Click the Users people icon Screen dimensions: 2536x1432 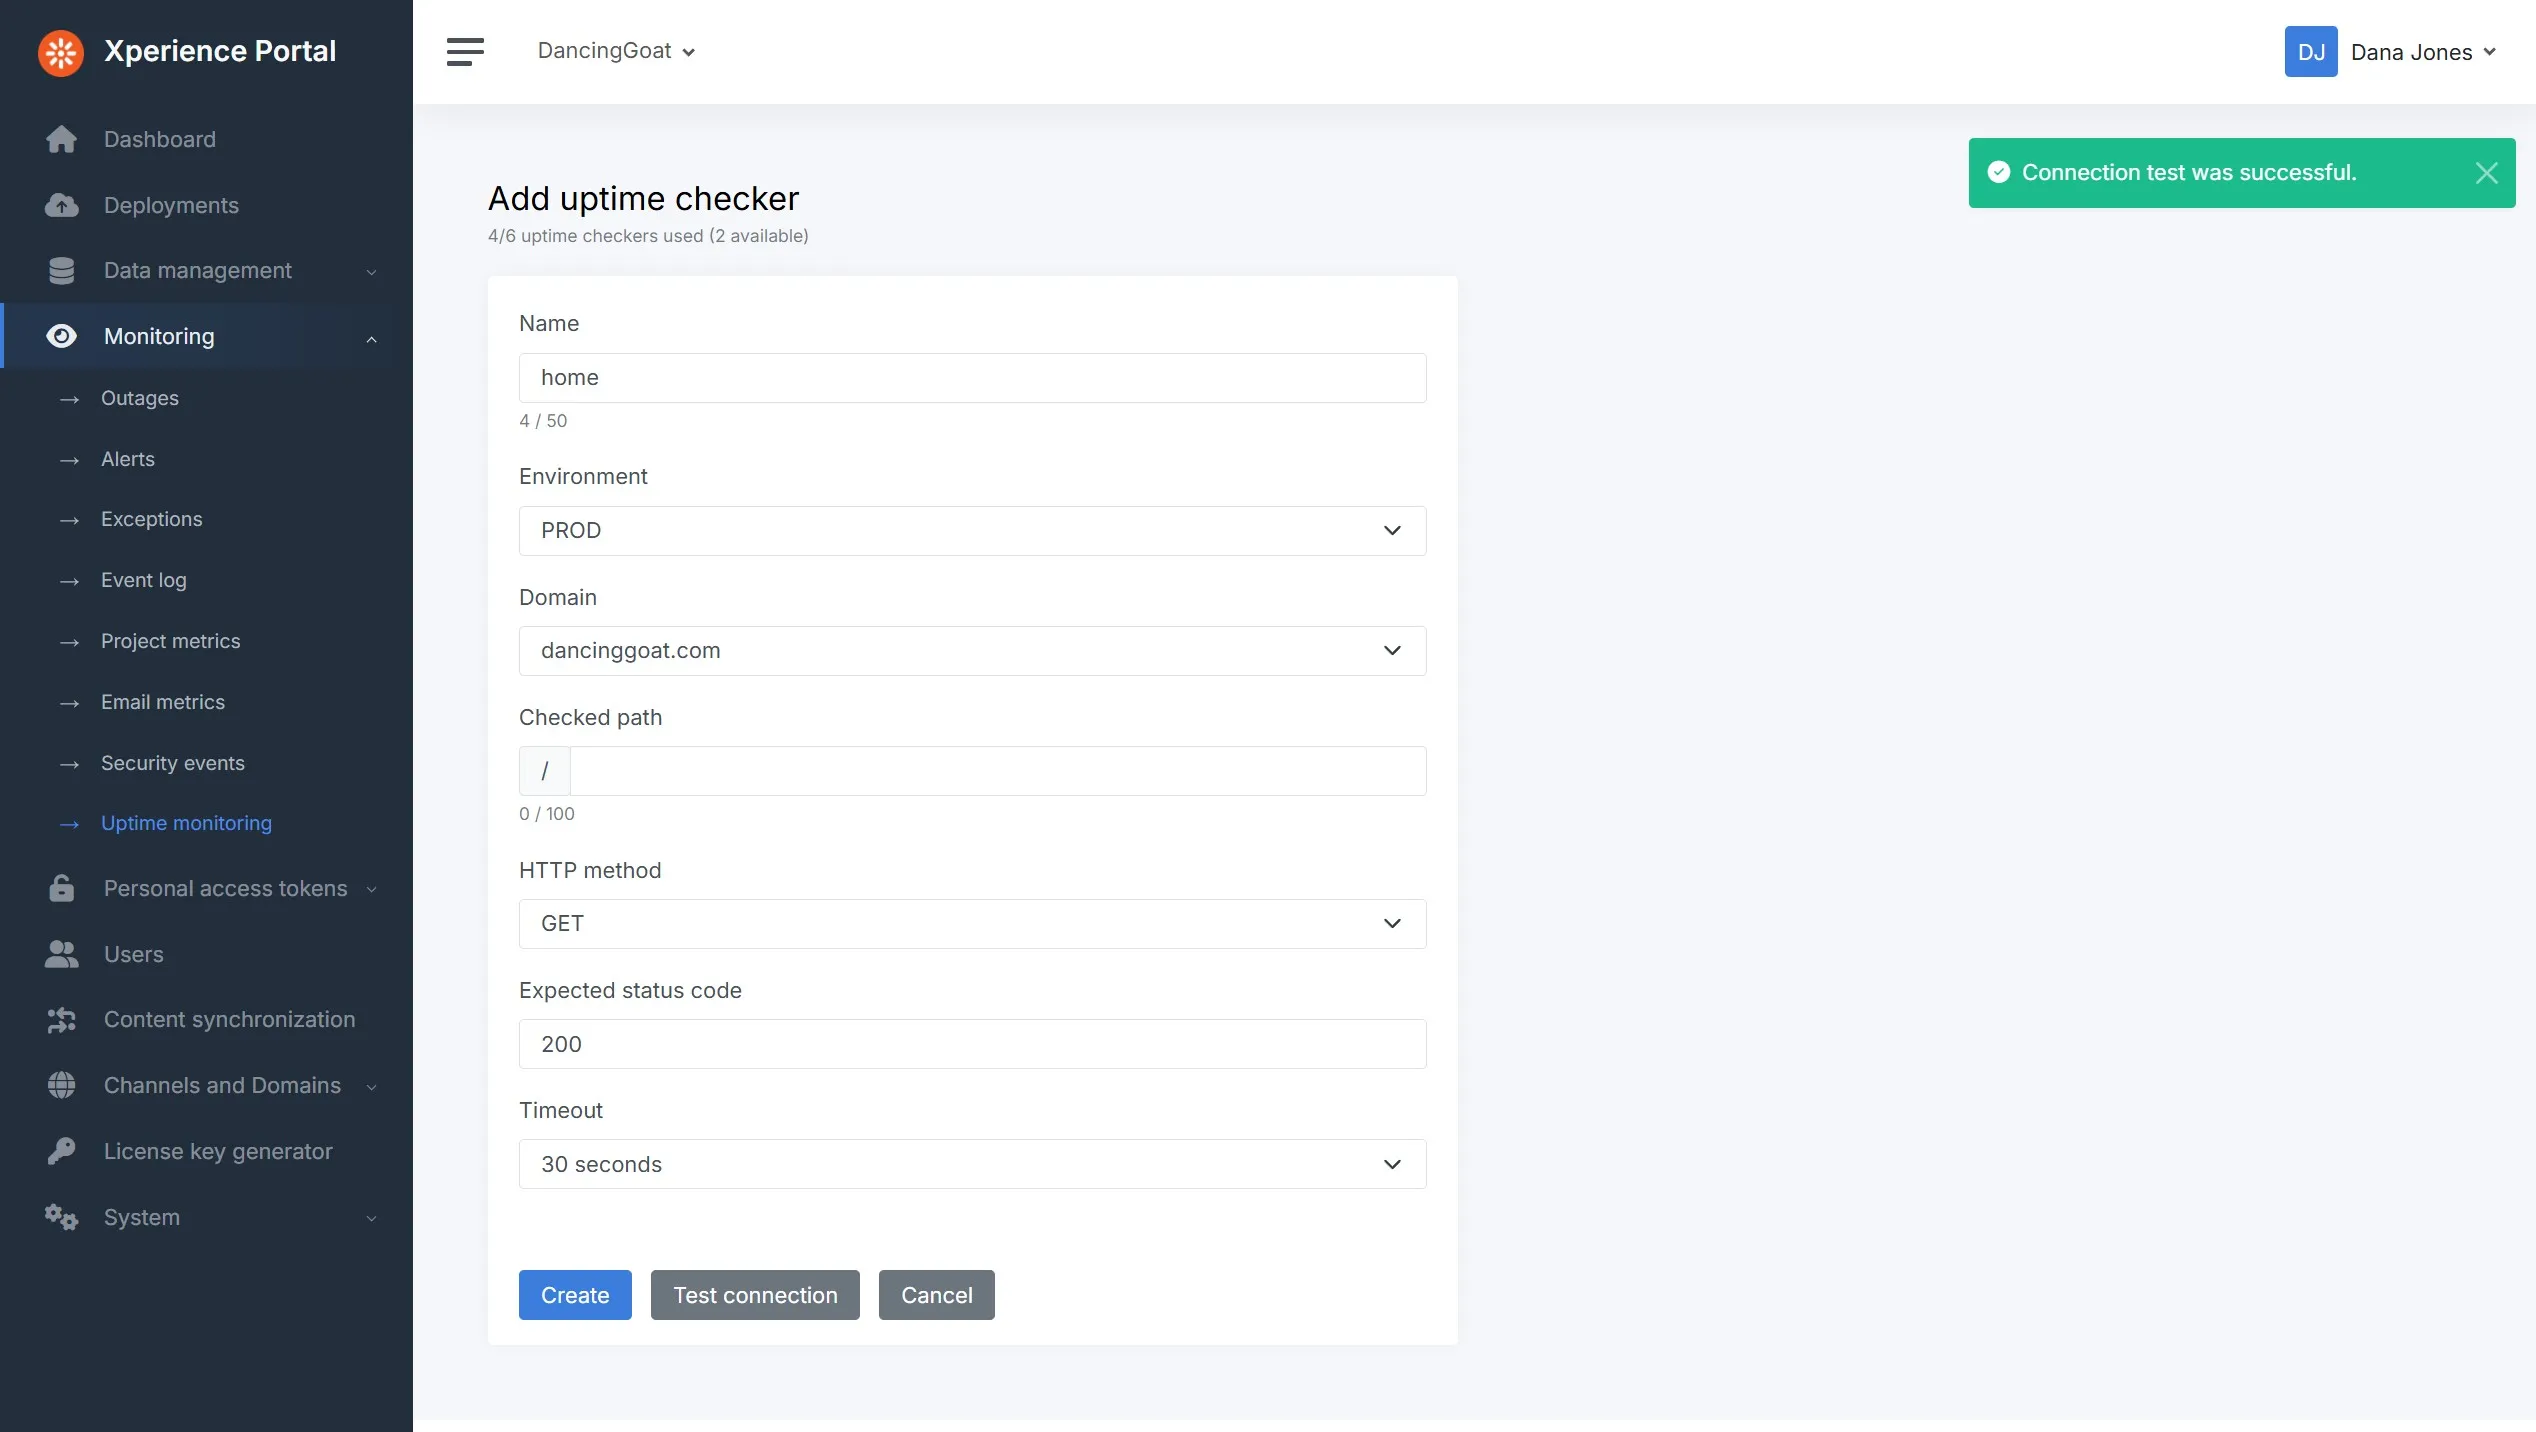(61, 954)
